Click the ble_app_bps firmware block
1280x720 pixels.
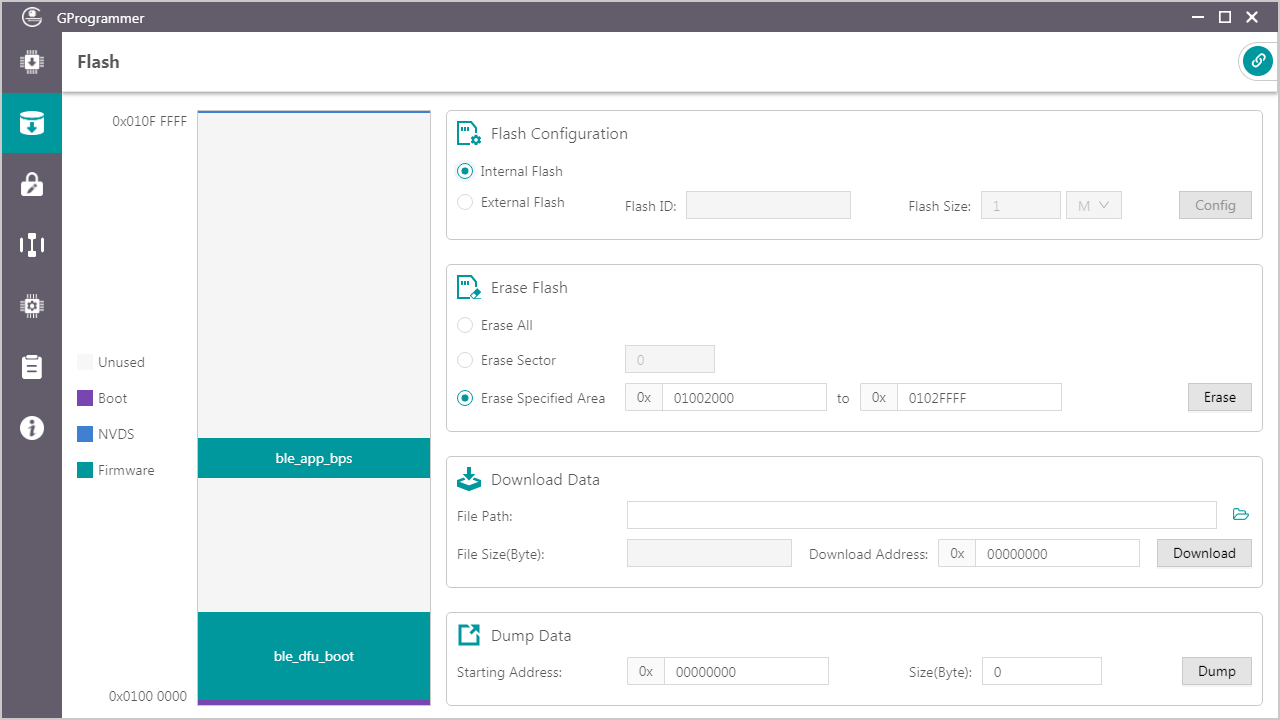click(x=314, y=458)
